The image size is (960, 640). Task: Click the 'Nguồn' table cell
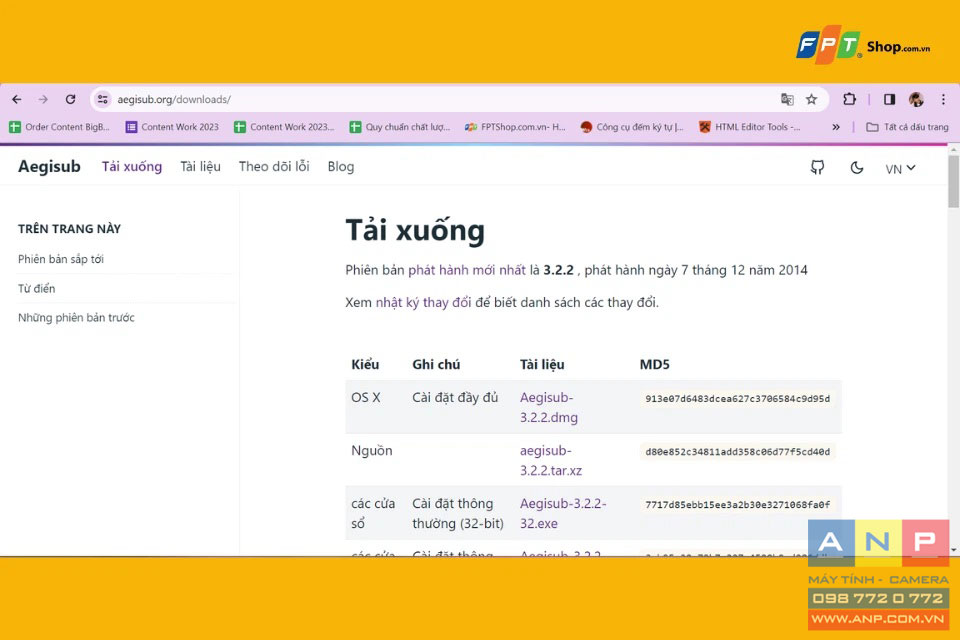pyautogui.click(x=372, y=451)
